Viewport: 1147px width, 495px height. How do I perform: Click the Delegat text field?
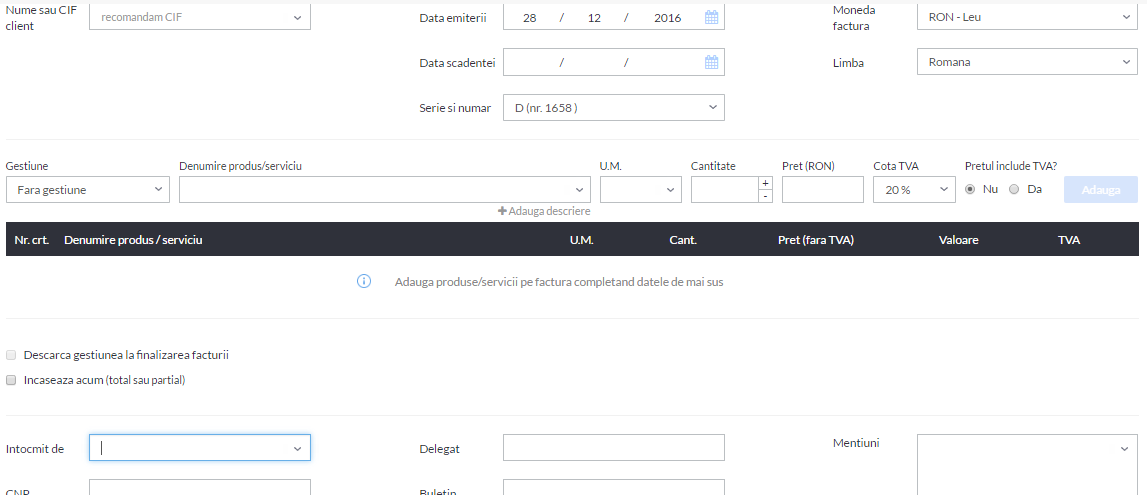[614, 447]
